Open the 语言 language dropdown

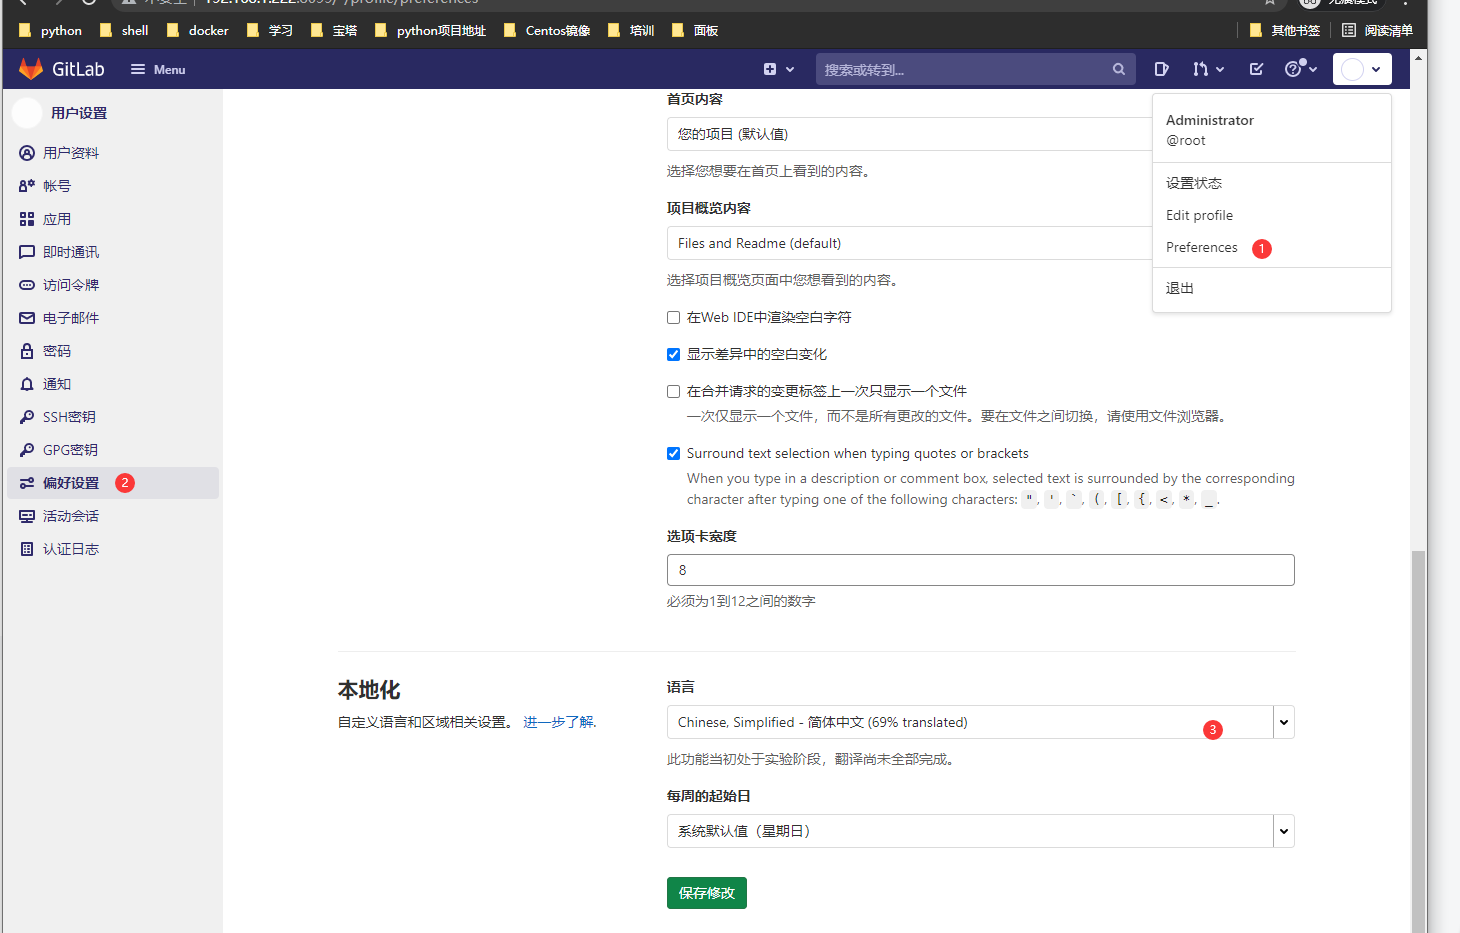979,721
